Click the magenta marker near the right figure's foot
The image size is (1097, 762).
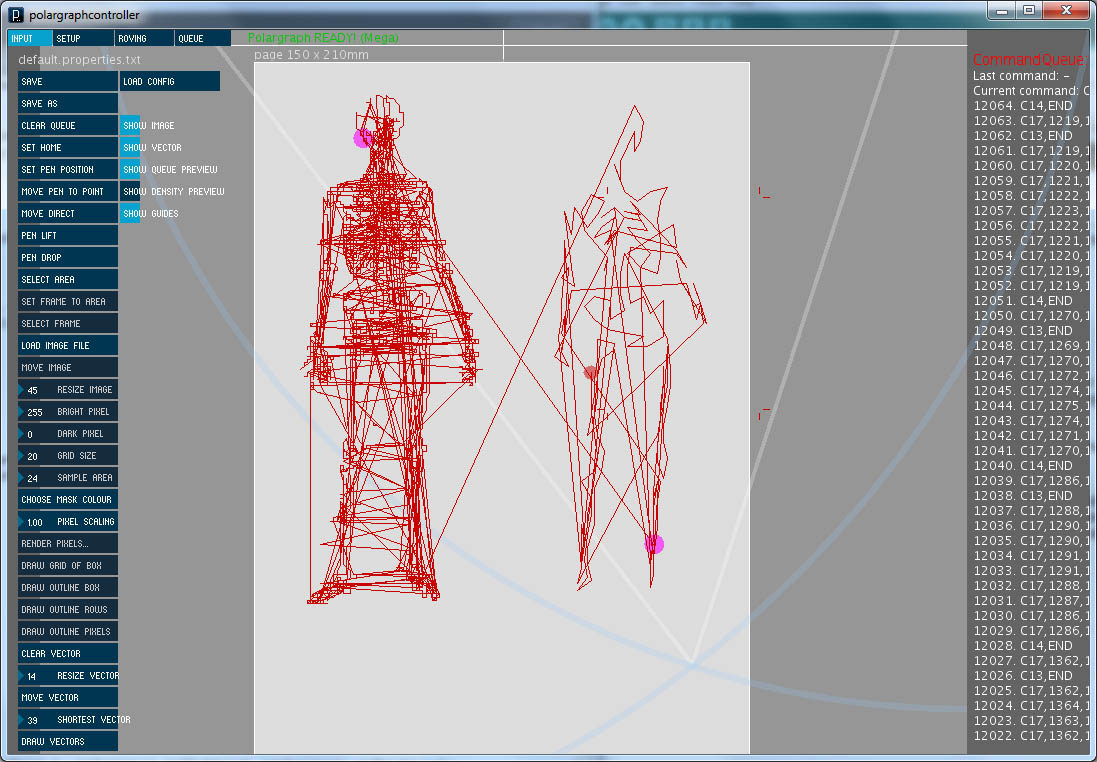coord(654,544)
